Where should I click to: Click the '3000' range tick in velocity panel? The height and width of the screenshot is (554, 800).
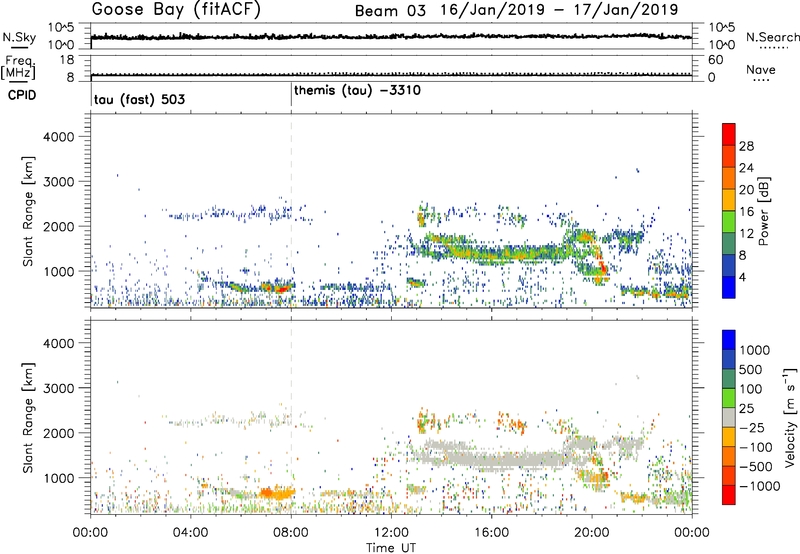click(59, 388)
